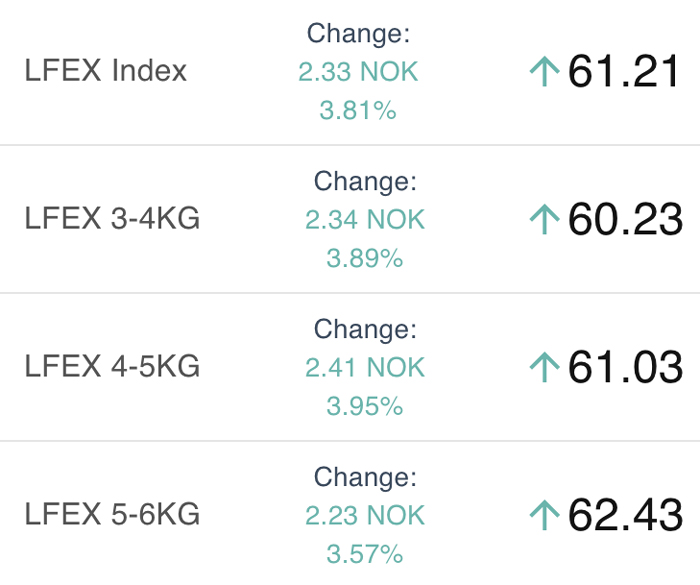Select the LFEX 3-4KG label
The height and width of the screenshot is (585, 700).
click(112, 218)
